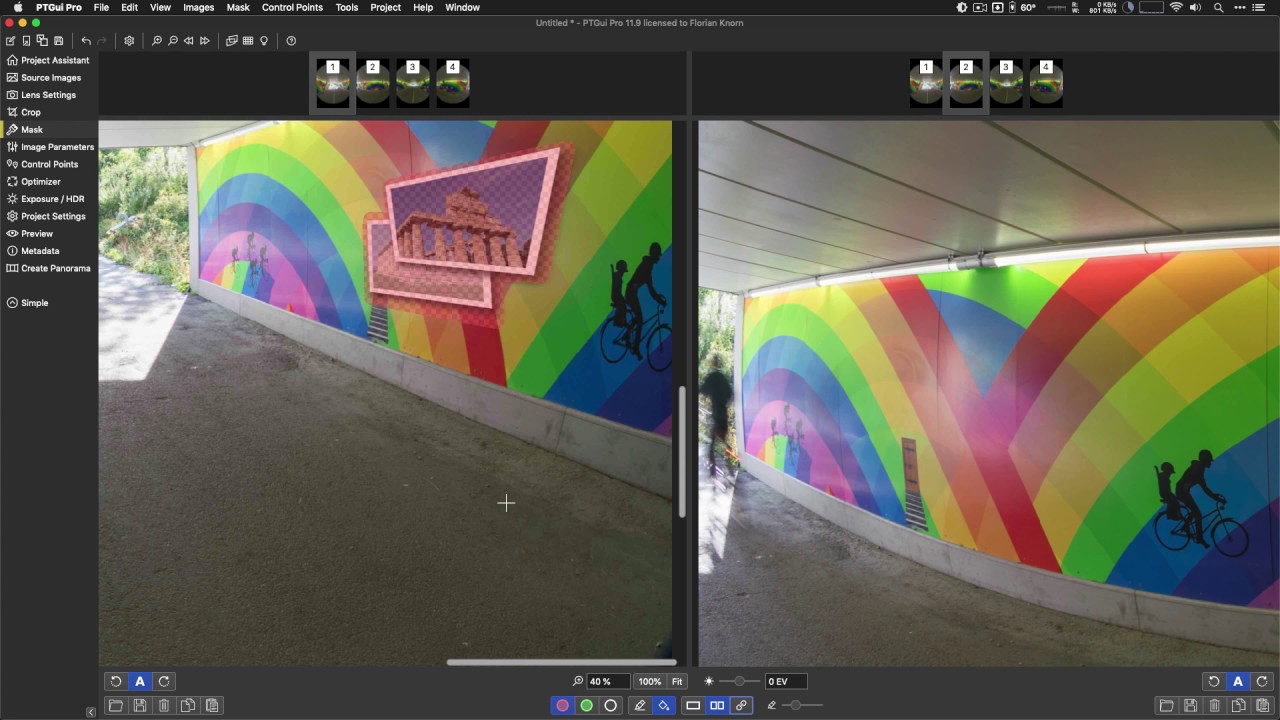
Task: Open the Wi-Fi status in menu bar
Action: coord(1176,7)
